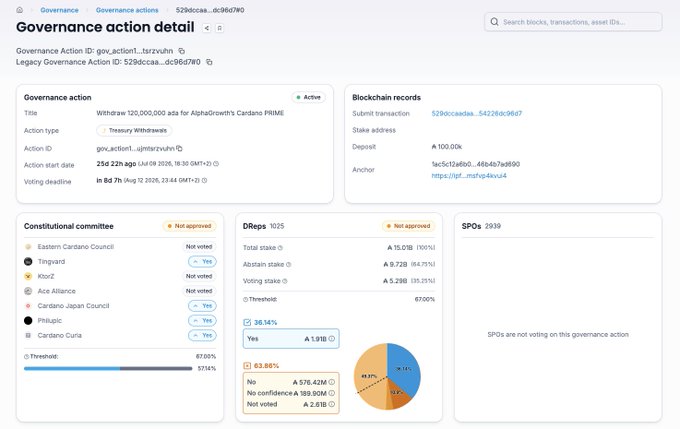The image size is (680, 429).
Task: Show info for DReps Total stake
Action: [x=280, y=248]
